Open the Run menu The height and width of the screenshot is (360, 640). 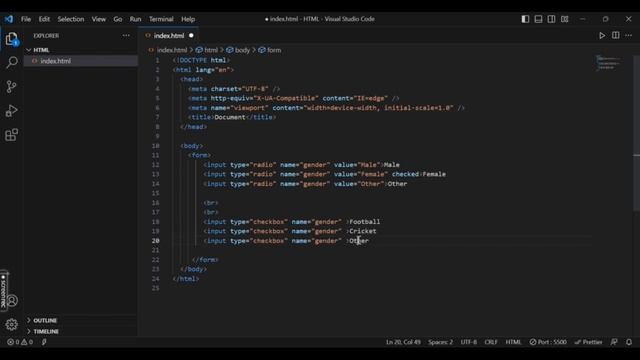135,19
